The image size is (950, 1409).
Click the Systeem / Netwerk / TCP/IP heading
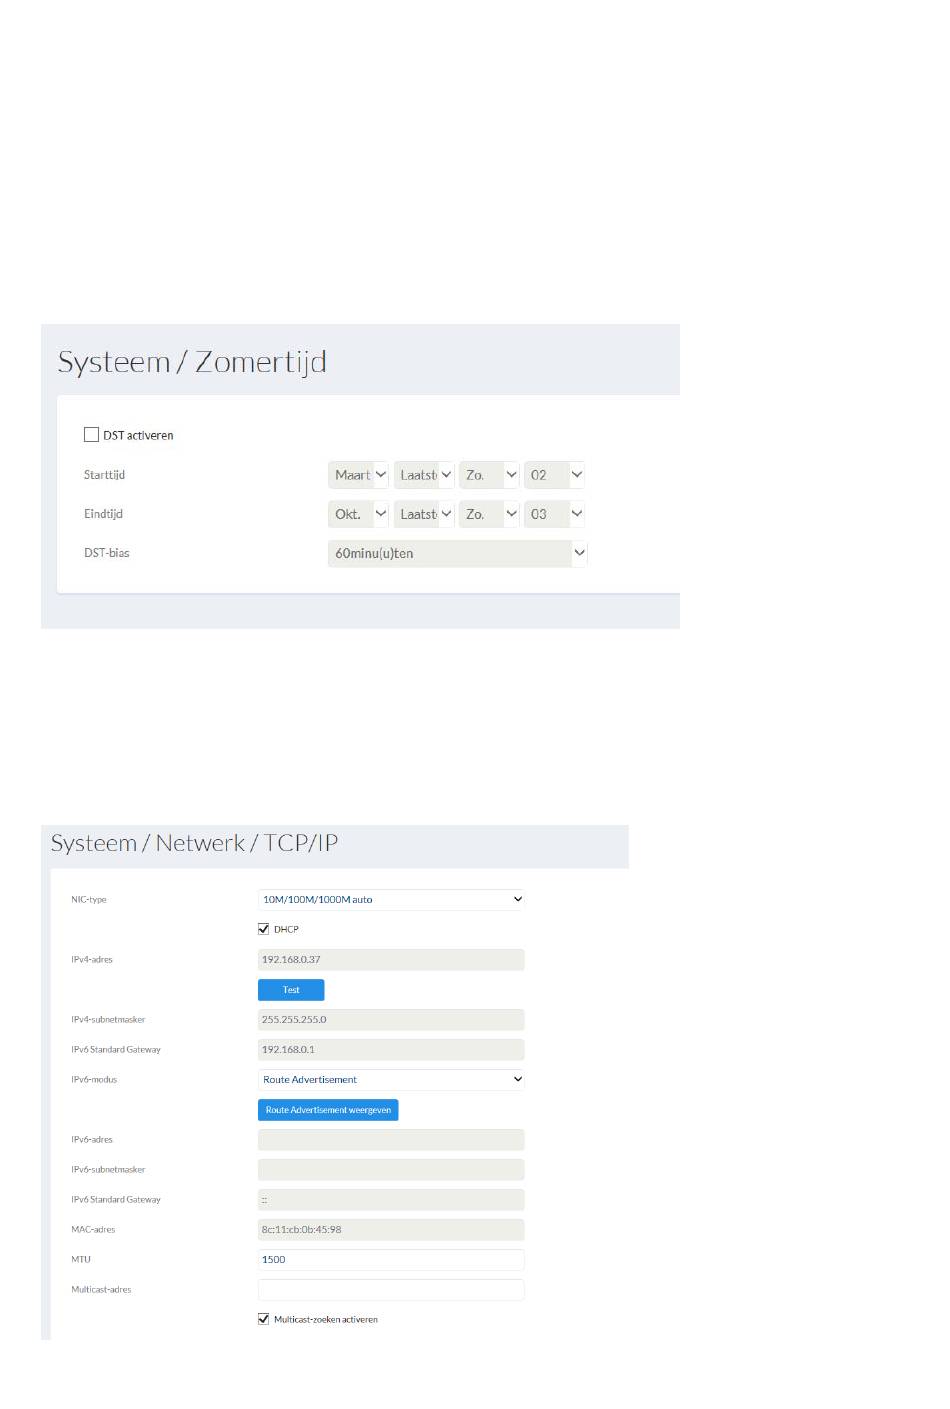[x=194, y=843]
